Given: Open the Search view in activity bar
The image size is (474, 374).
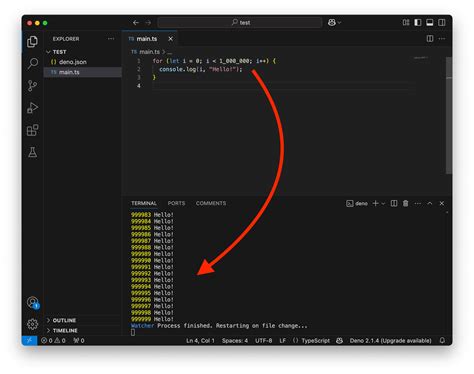Looking at the screenshot, I should pos(32,63).
